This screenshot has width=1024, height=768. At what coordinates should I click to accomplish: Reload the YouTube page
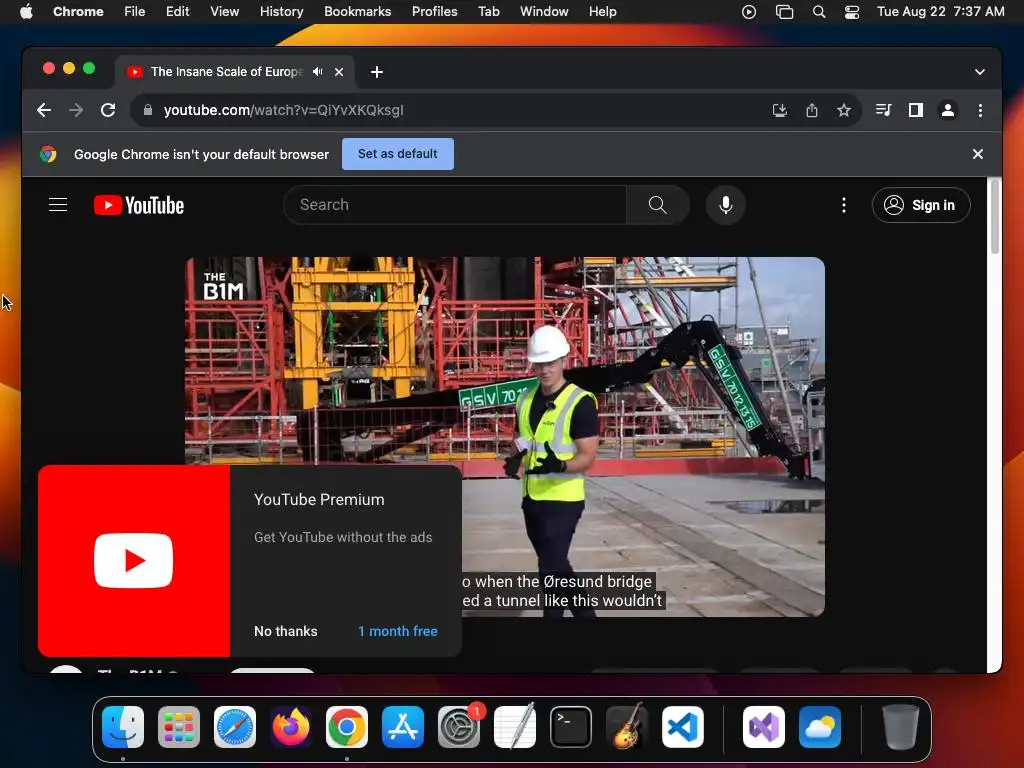pyautogui.click(x=108, y=110)
